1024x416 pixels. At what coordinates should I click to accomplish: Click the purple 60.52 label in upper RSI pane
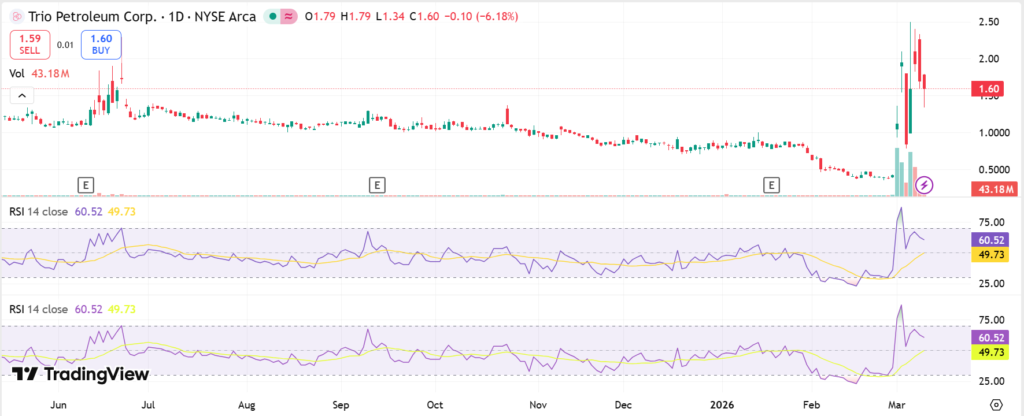989,240
